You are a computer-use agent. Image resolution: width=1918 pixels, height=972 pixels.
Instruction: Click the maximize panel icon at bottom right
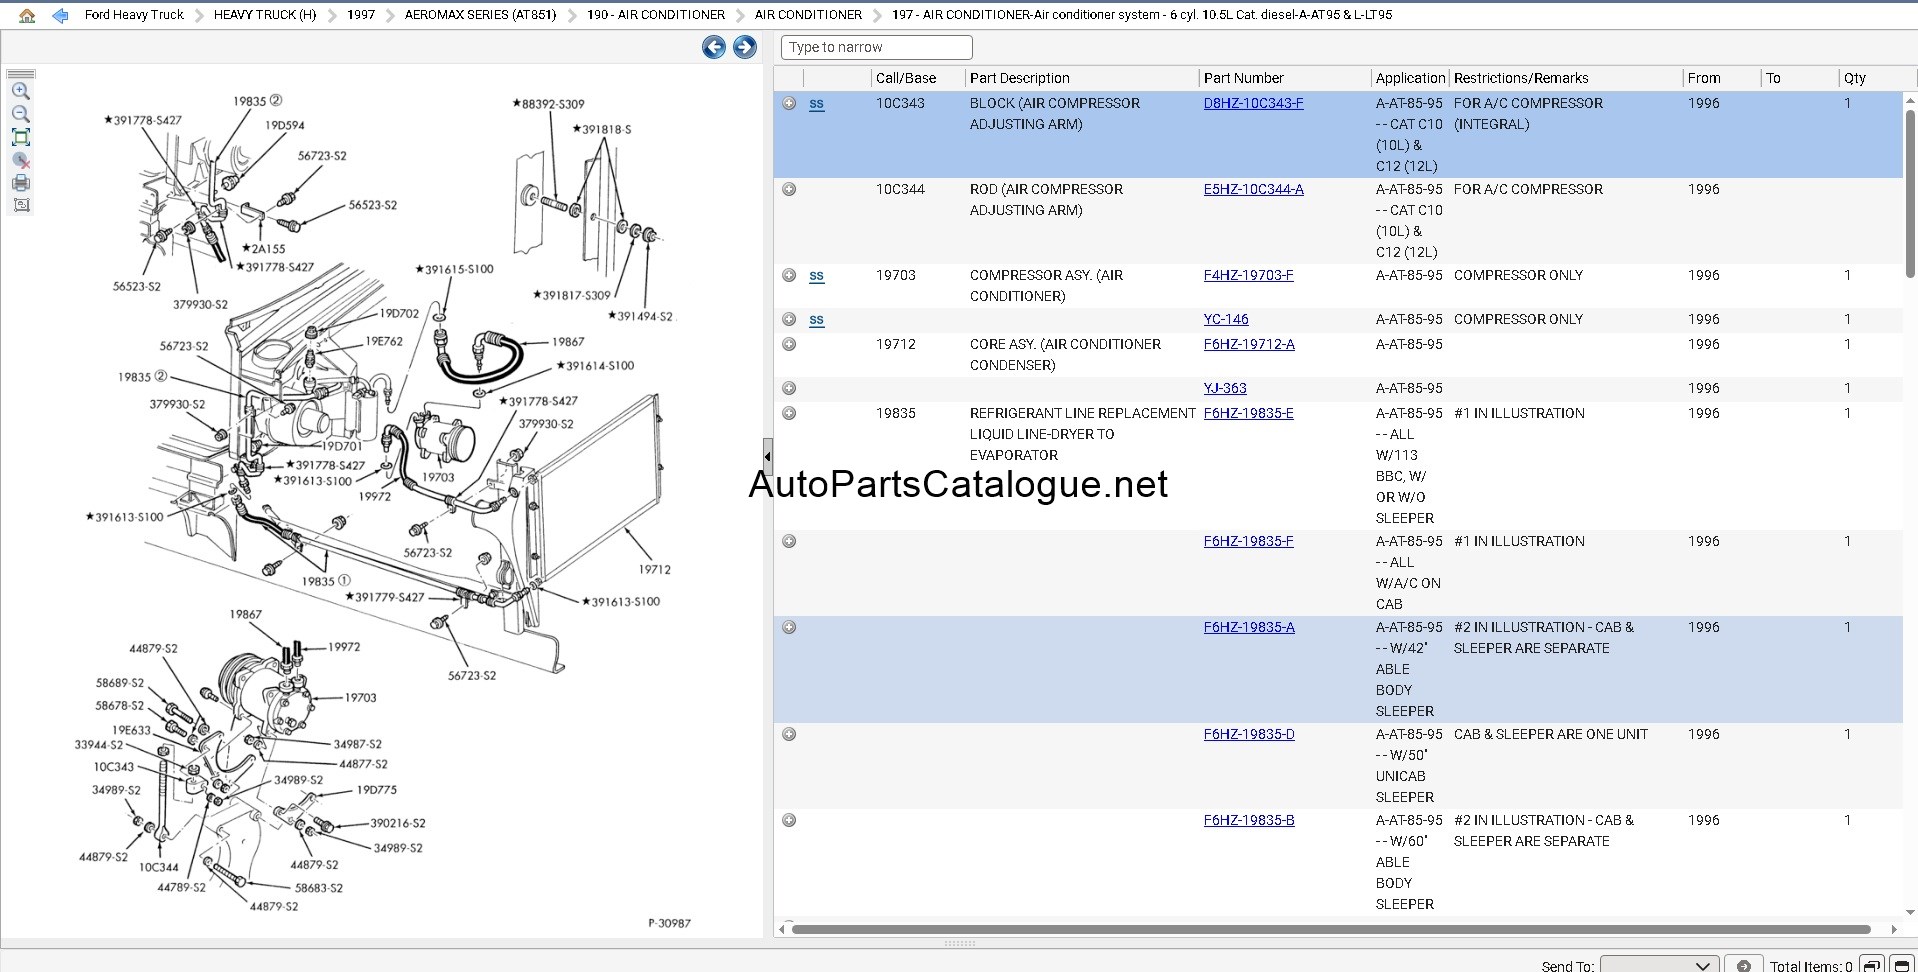[x=1901, y=965]
